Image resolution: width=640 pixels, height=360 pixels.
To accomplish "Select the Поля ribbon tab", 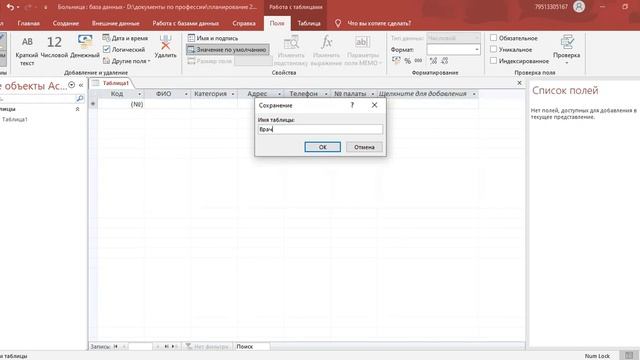I will coord(277,23).
